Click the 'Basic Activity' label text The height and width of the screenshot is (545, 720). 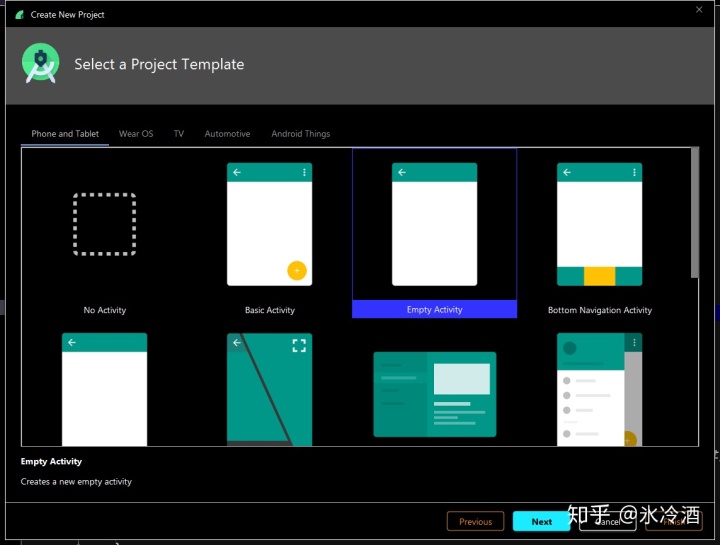pyautogui.click(x=270, y=310)
